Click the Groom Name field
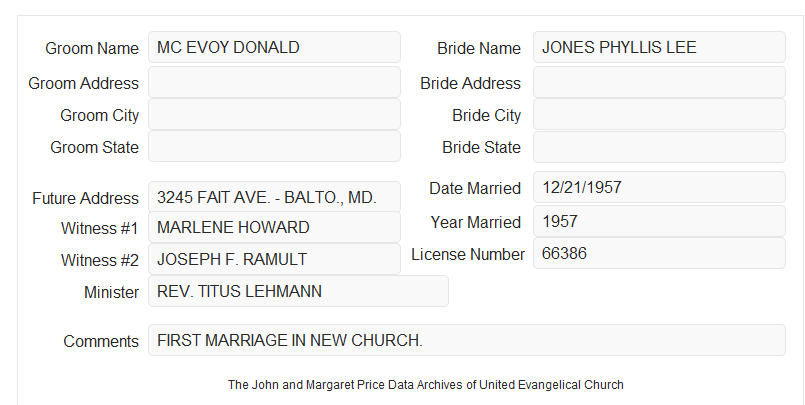The height and width of the screenshot is (405, 805). (274, 47)
